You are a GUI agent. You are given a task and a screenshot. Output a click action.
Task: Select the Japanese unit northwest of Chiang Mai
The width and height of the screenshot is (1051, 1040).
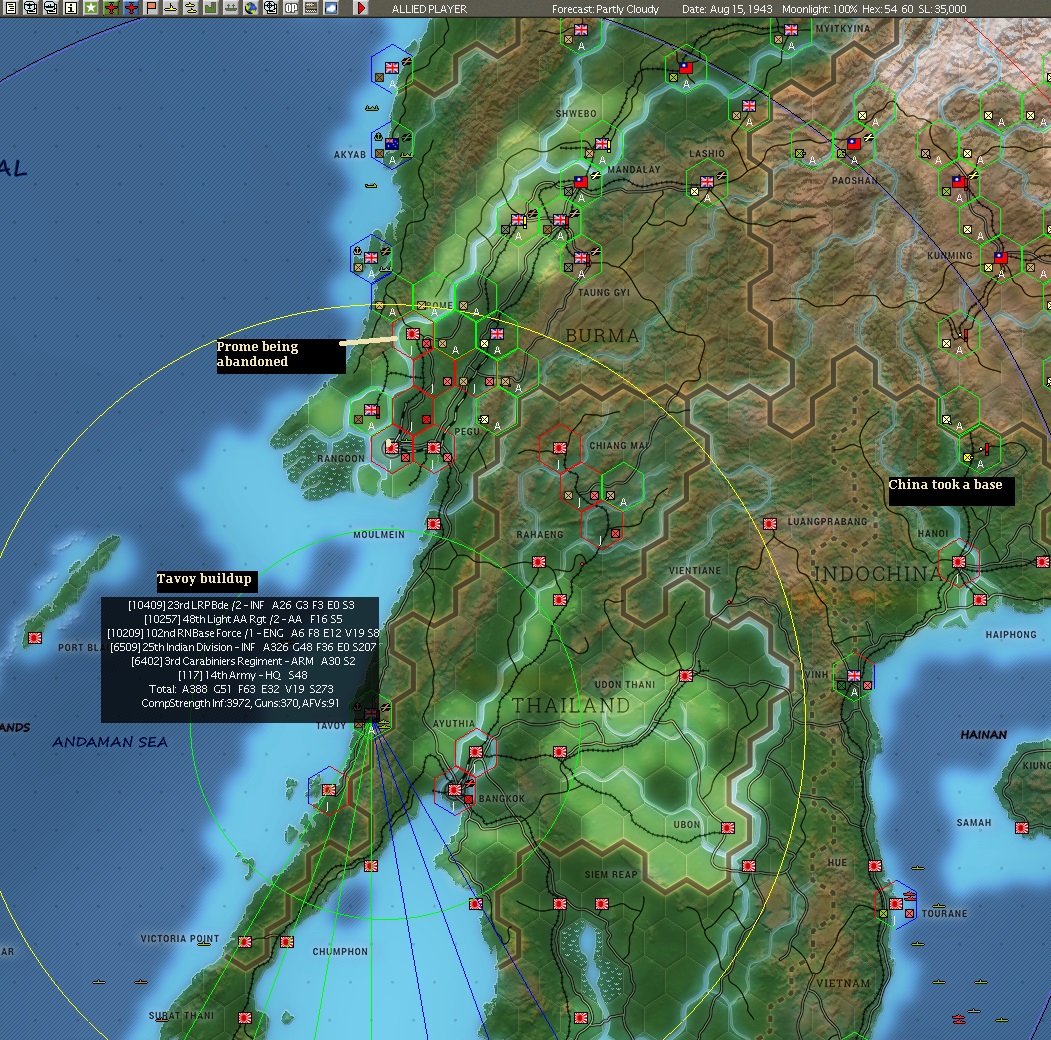pos(560,448)
